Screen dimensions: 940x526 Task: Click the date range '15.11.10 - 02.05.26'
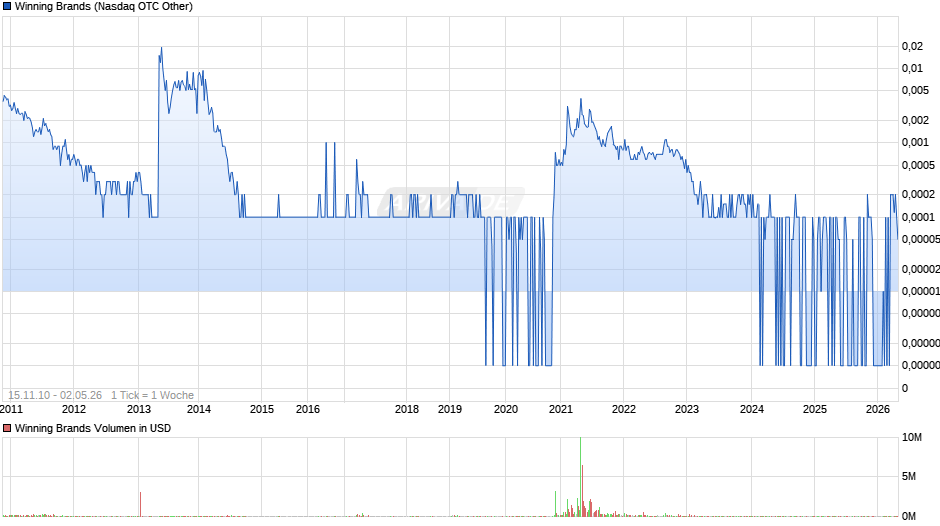(x=55, y=395)
